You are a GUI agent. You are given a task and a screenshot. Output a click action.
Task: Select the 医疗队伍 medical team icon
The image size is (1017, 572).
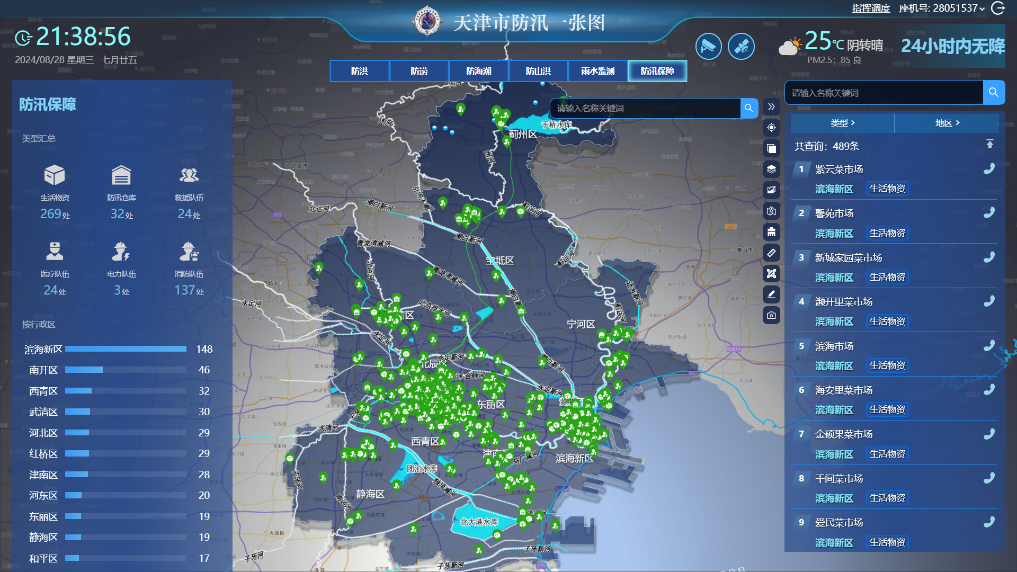pos(53,251)
